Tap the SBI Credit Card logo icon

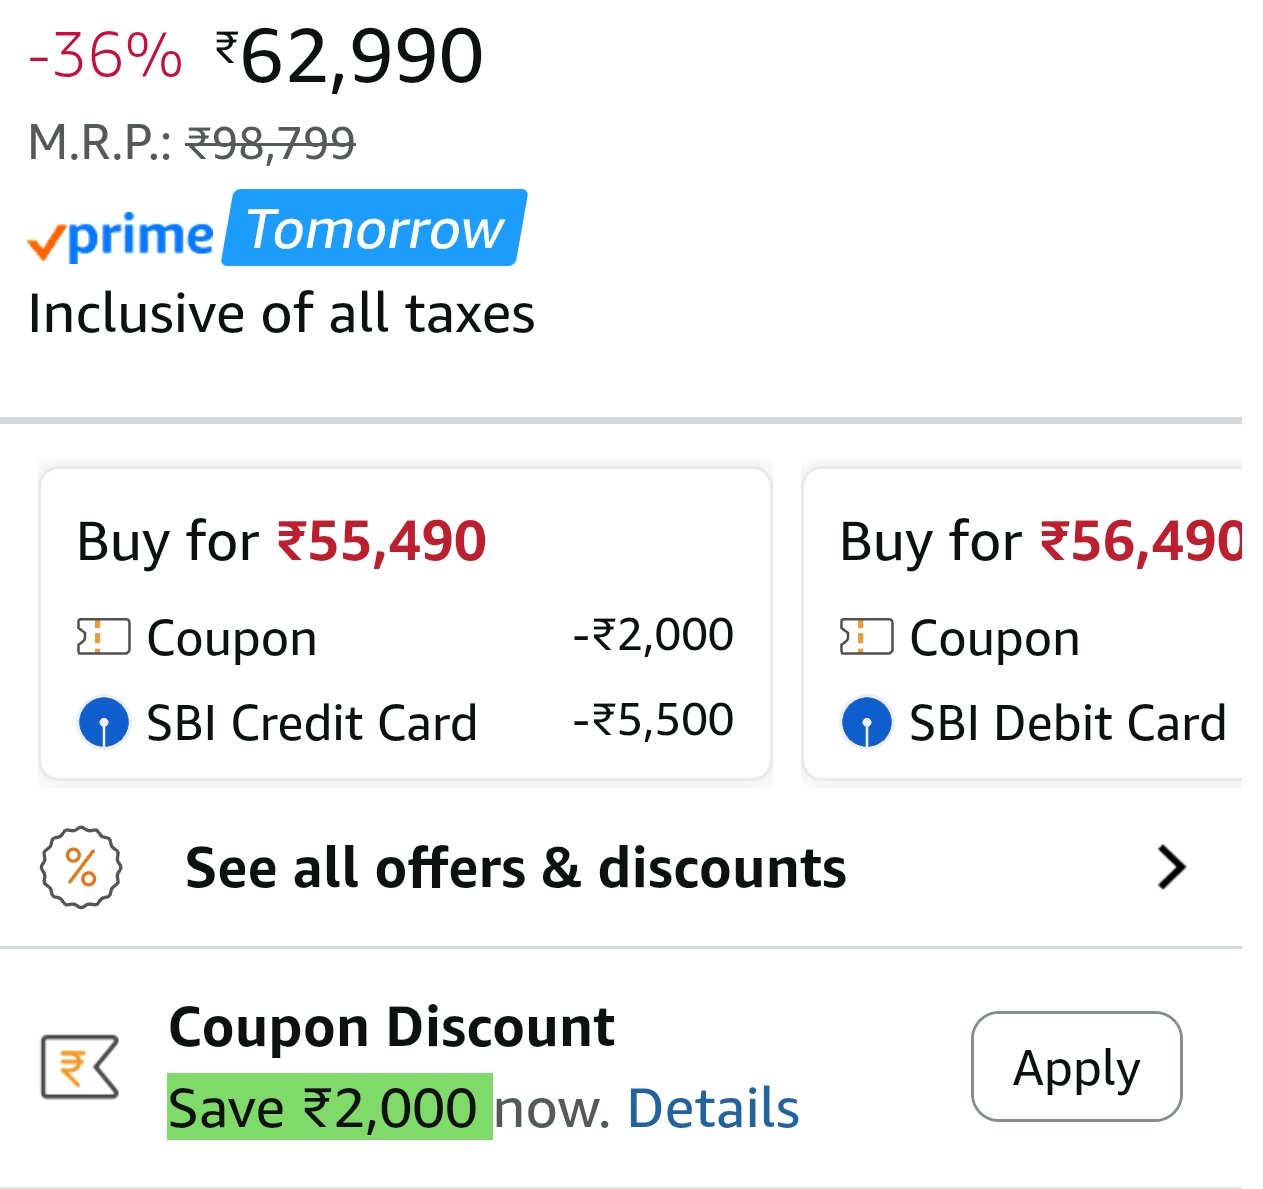pyautogui.click(x=103, y=723)
